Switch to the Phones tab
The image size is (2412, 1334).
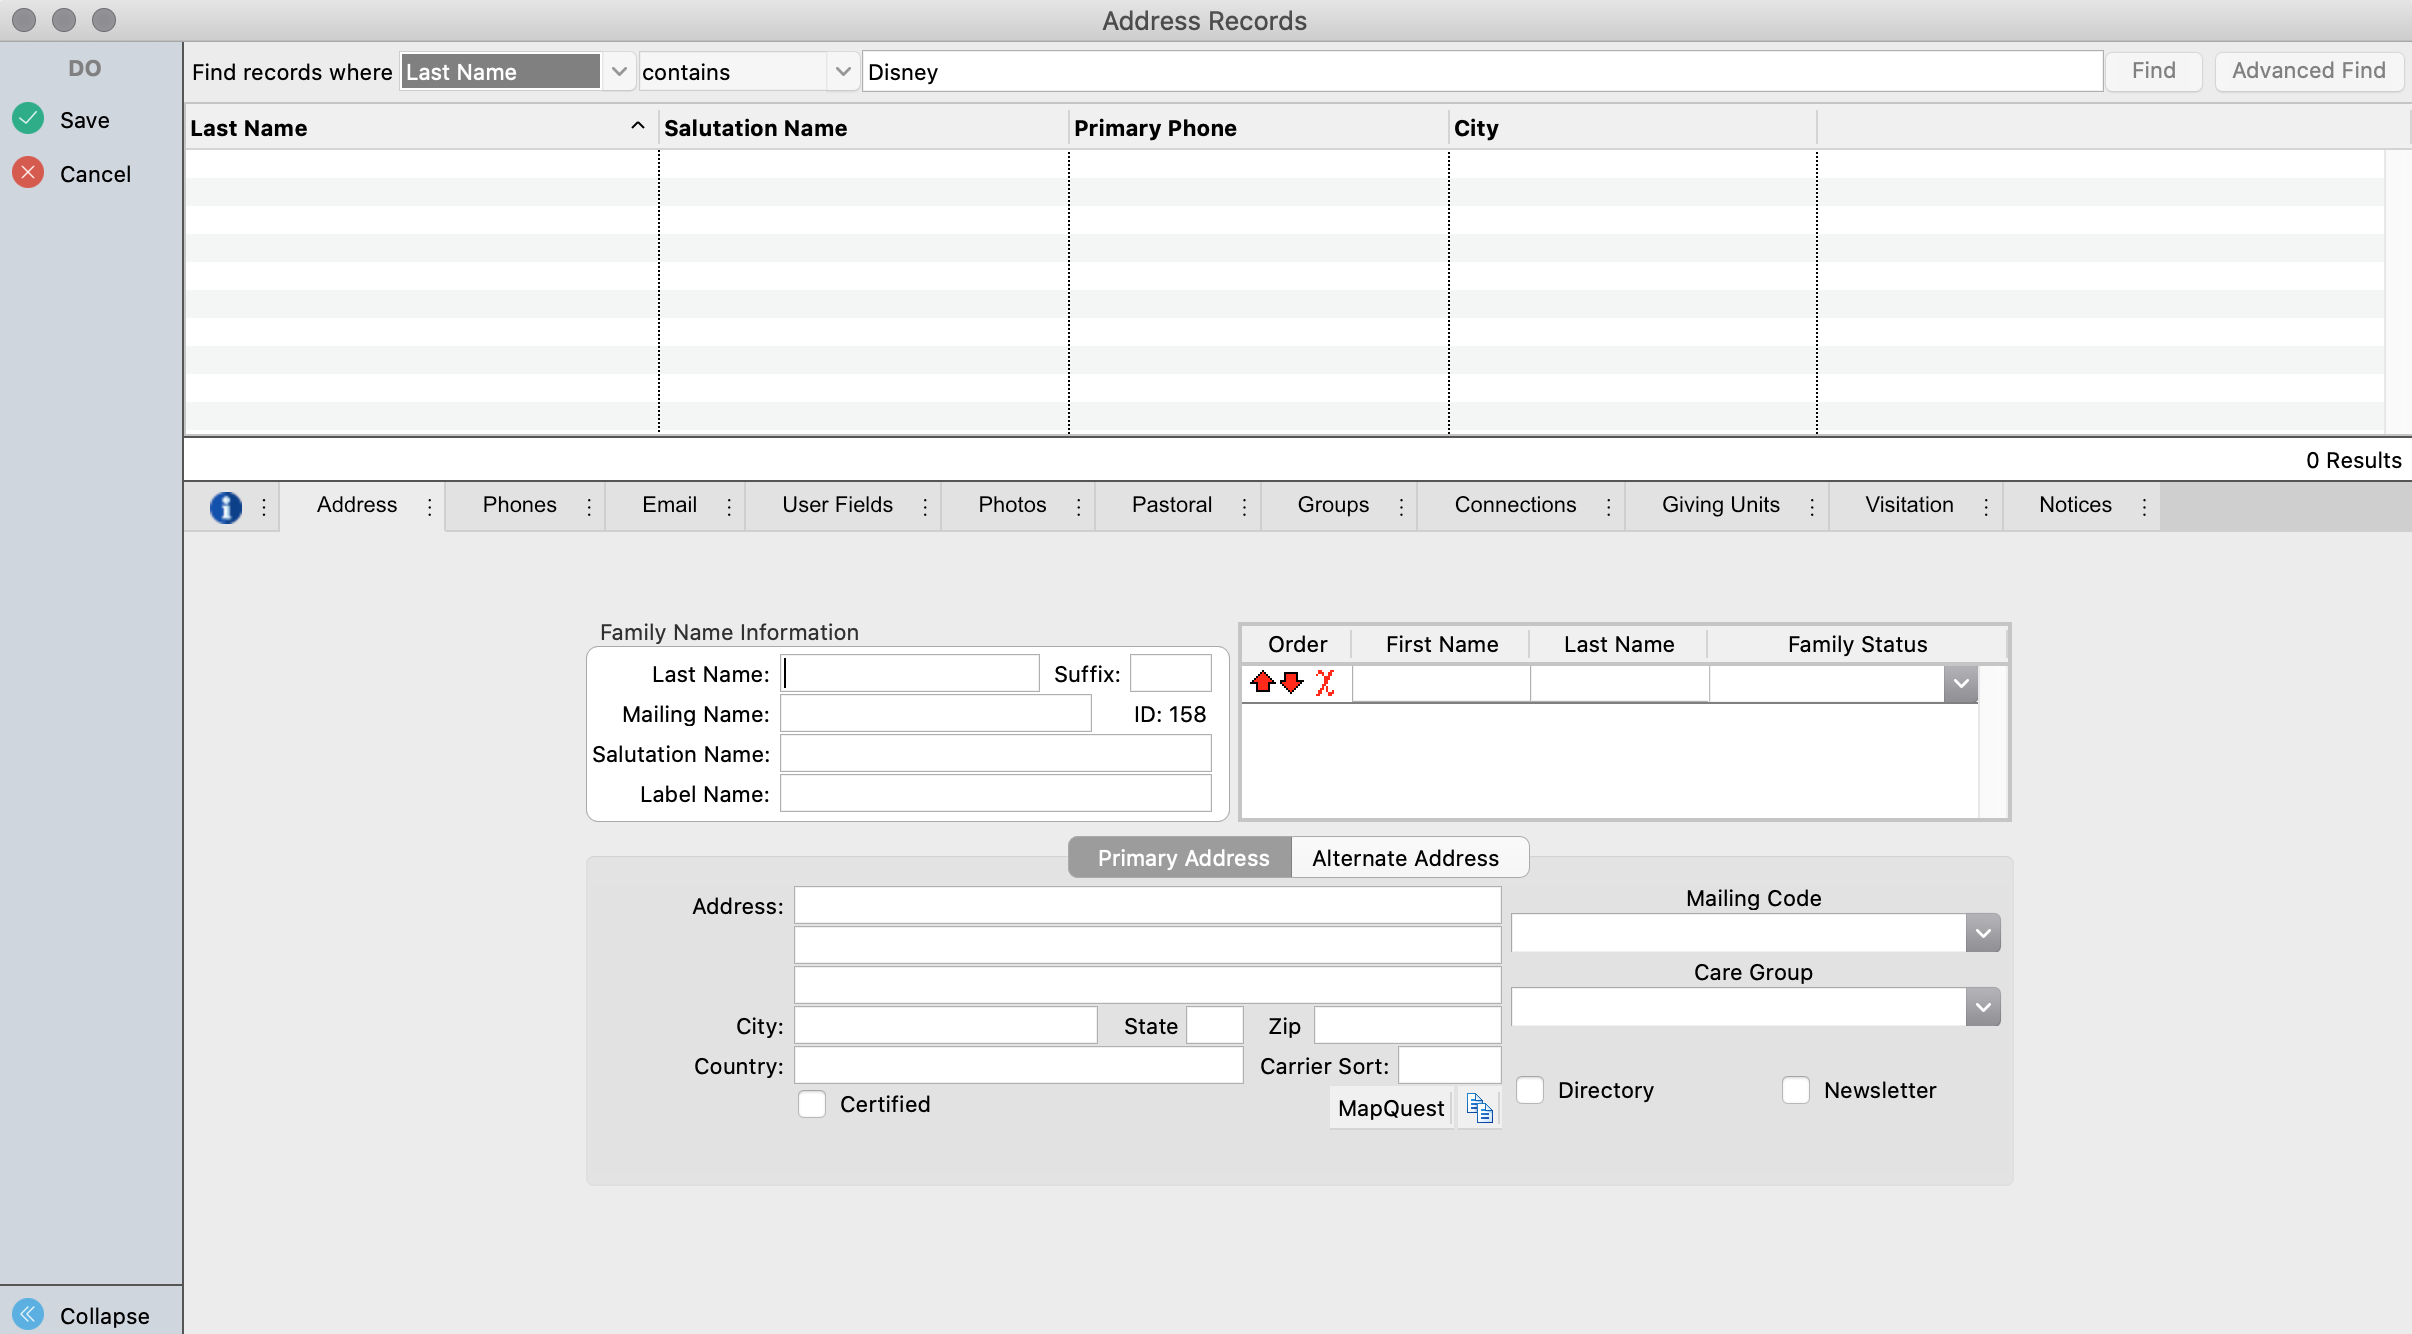coord(519,505)
